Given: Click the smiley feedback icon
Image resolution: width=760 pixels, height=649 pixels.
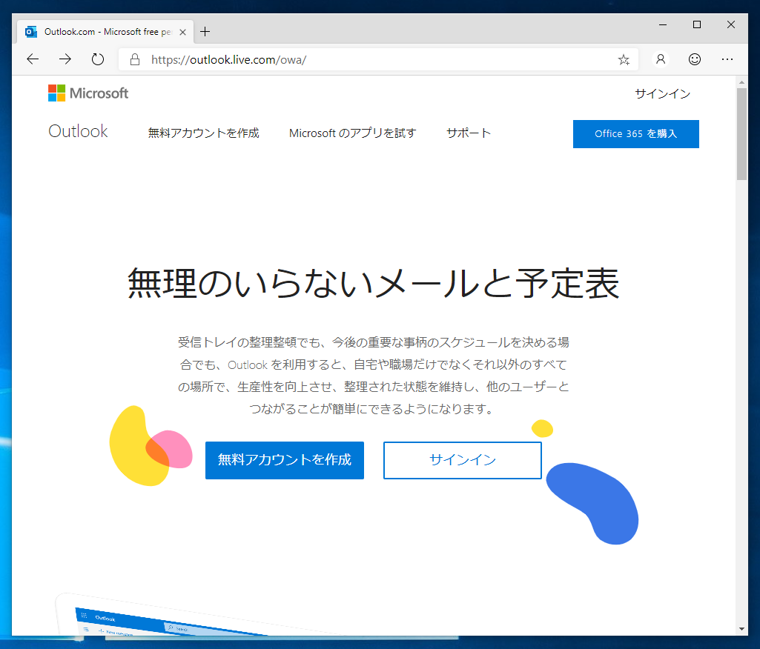Looking at the screenshot, I should [694, 59].
